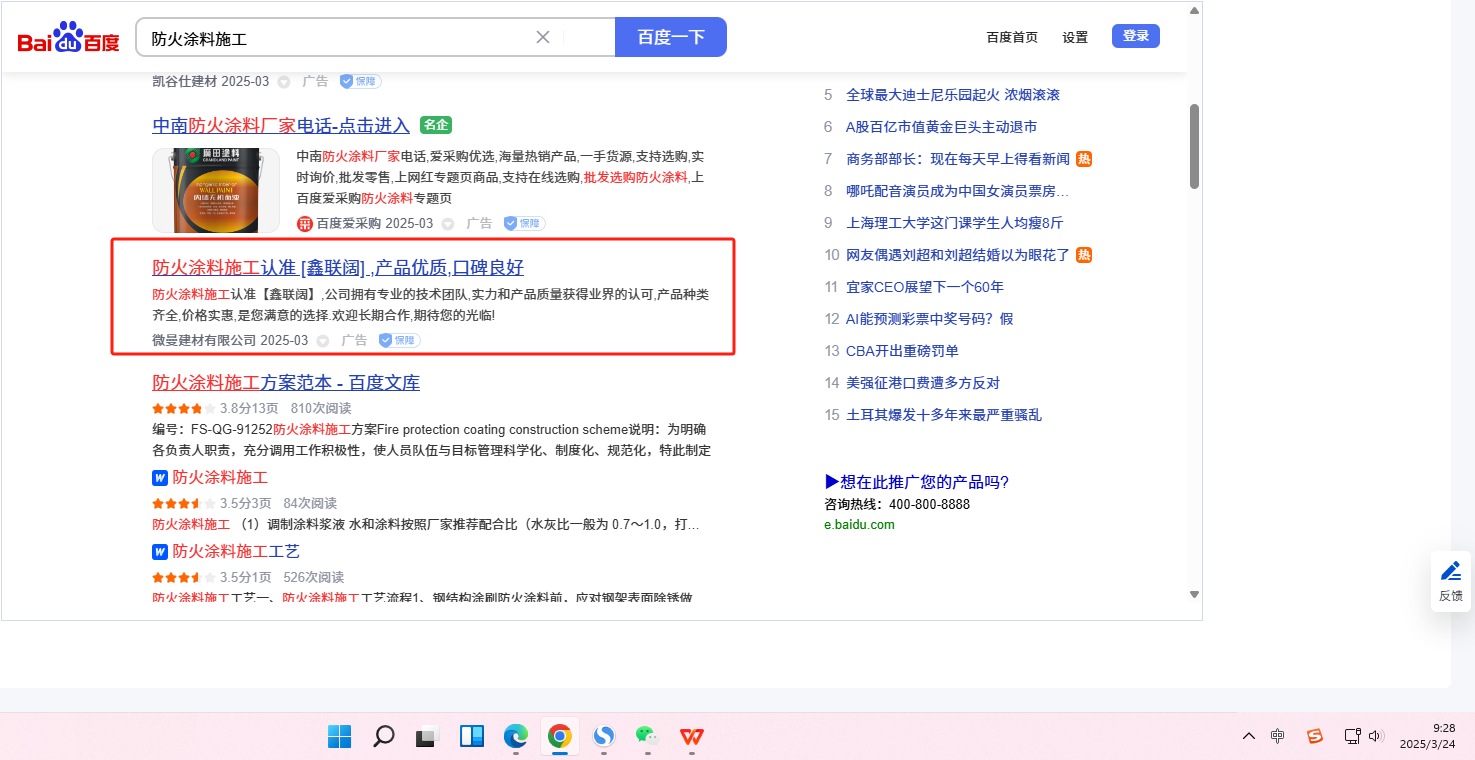Click the paint bucket product thumbnail

click(216, 190)
